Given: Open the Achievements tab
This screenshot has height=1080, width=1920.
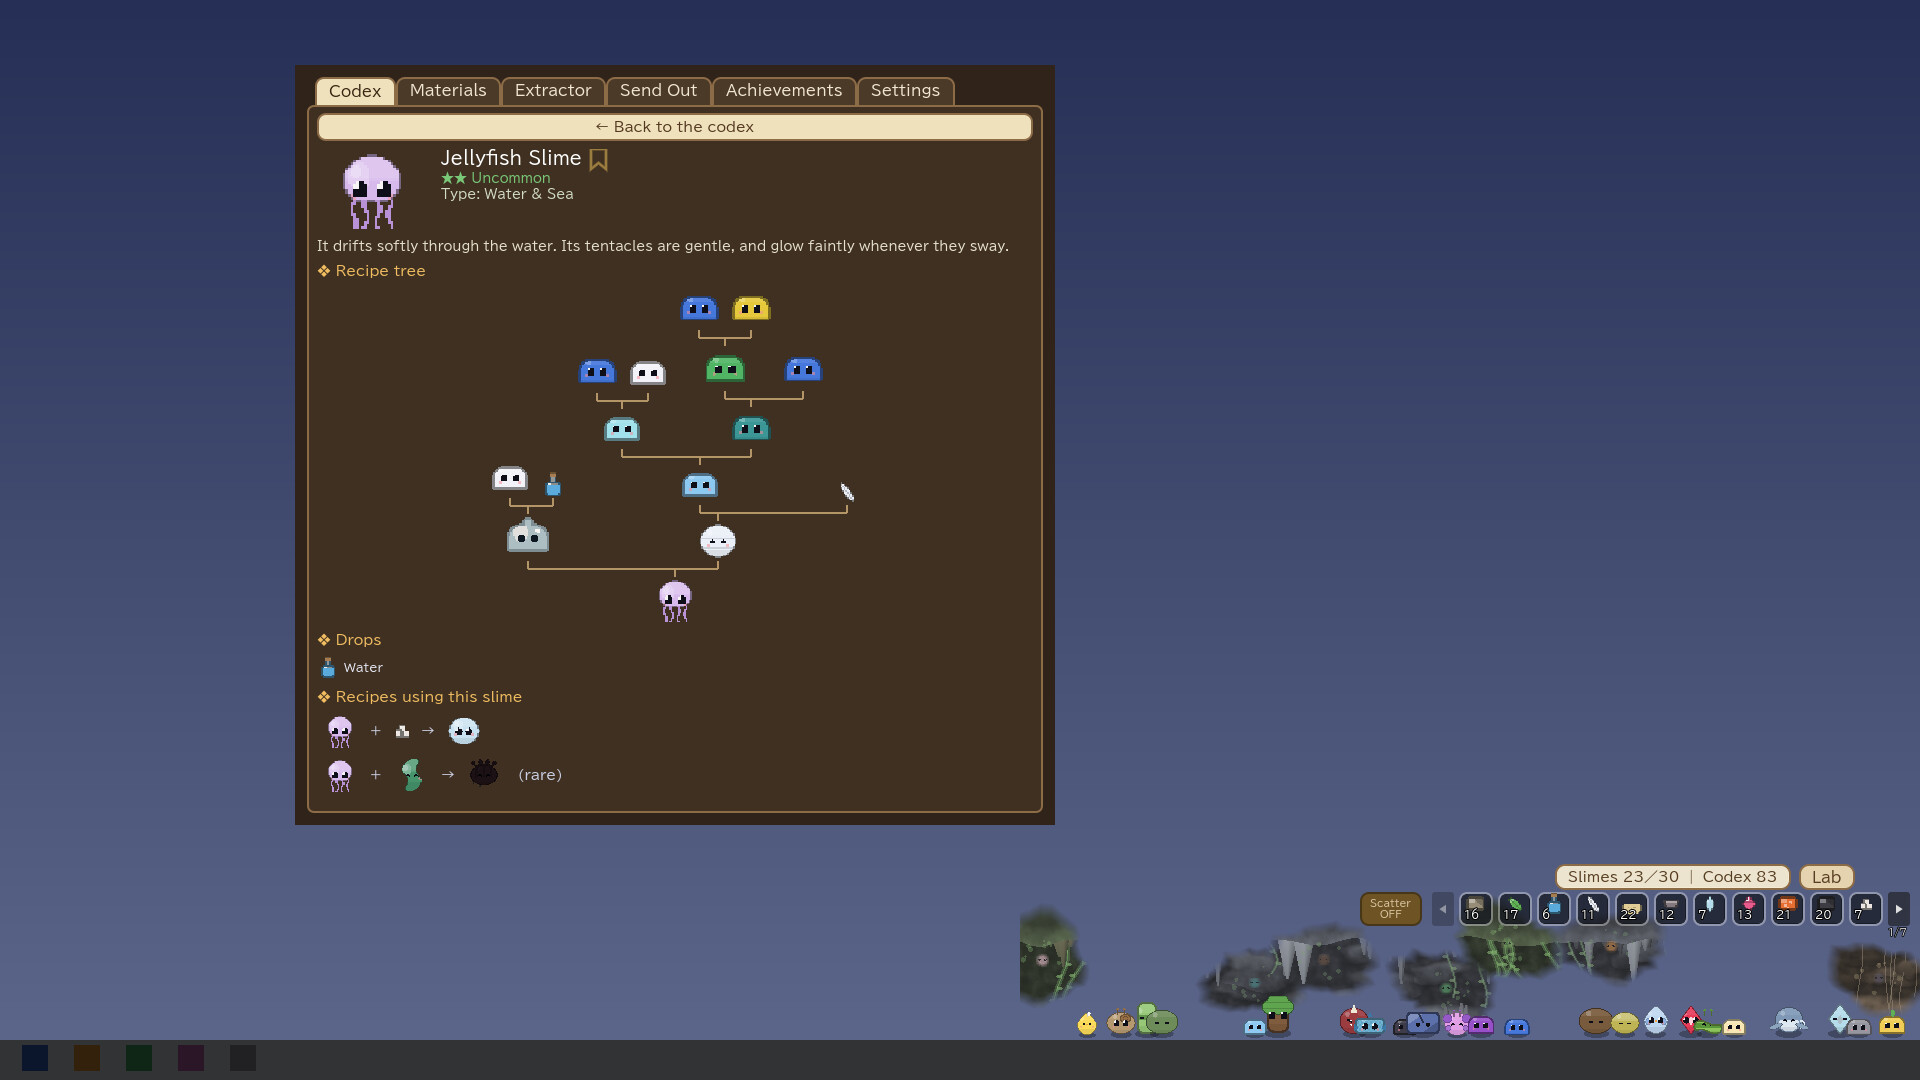Looking at the screenshot, I should (x=784, y=91).
